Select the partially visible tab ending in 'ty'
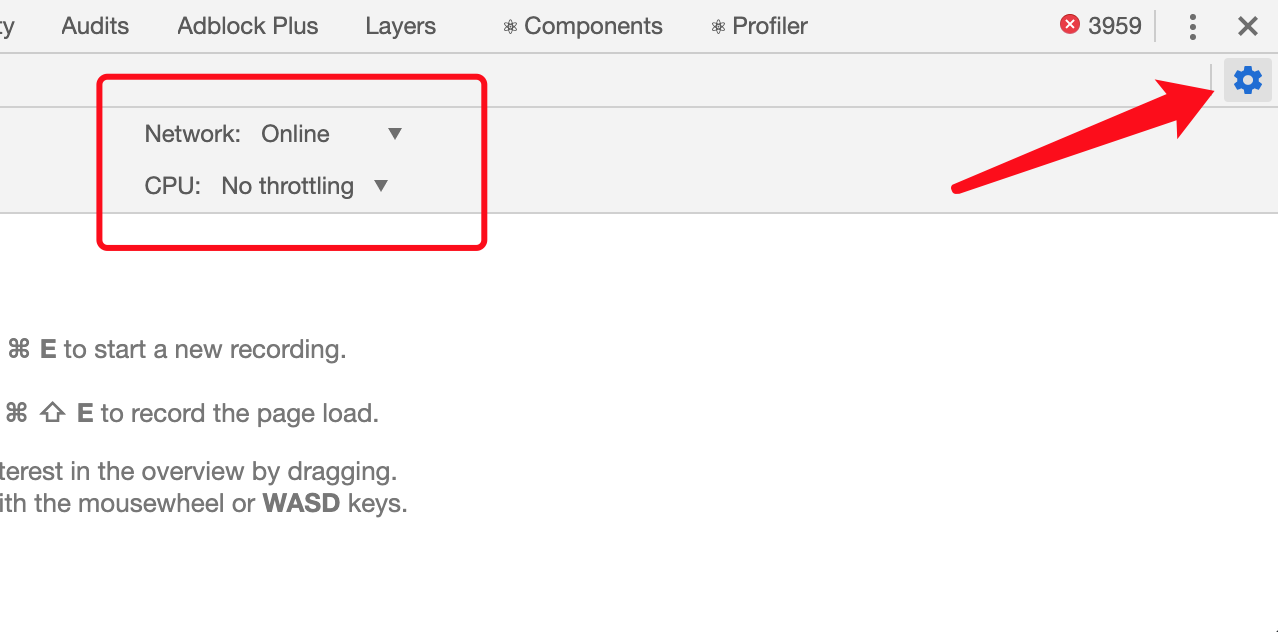 [x=7, y=27]
